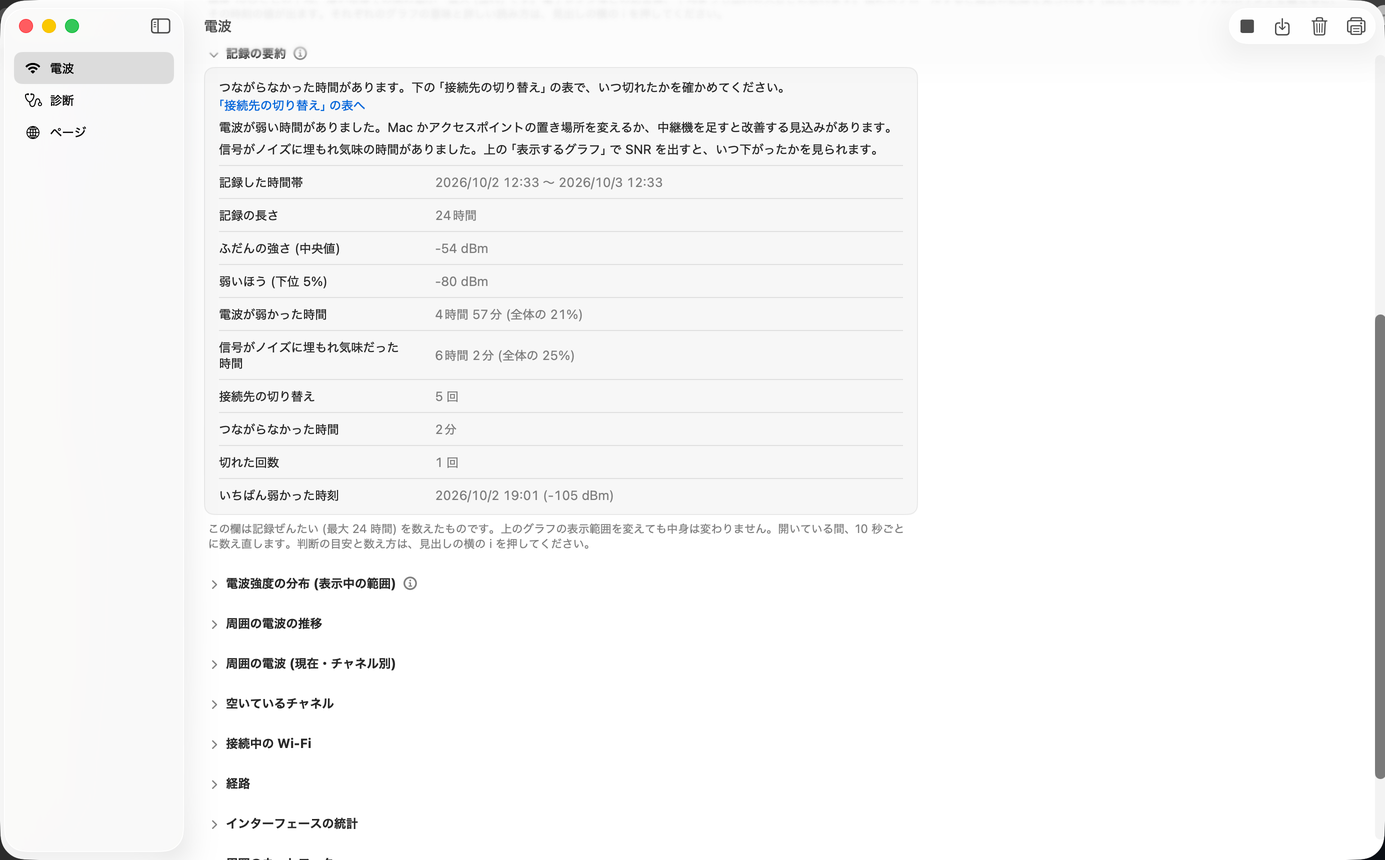Viewport: 1385px width, 860px height.
Task: Click the 記録した時間帯 date range value
Action: [549, 183]
